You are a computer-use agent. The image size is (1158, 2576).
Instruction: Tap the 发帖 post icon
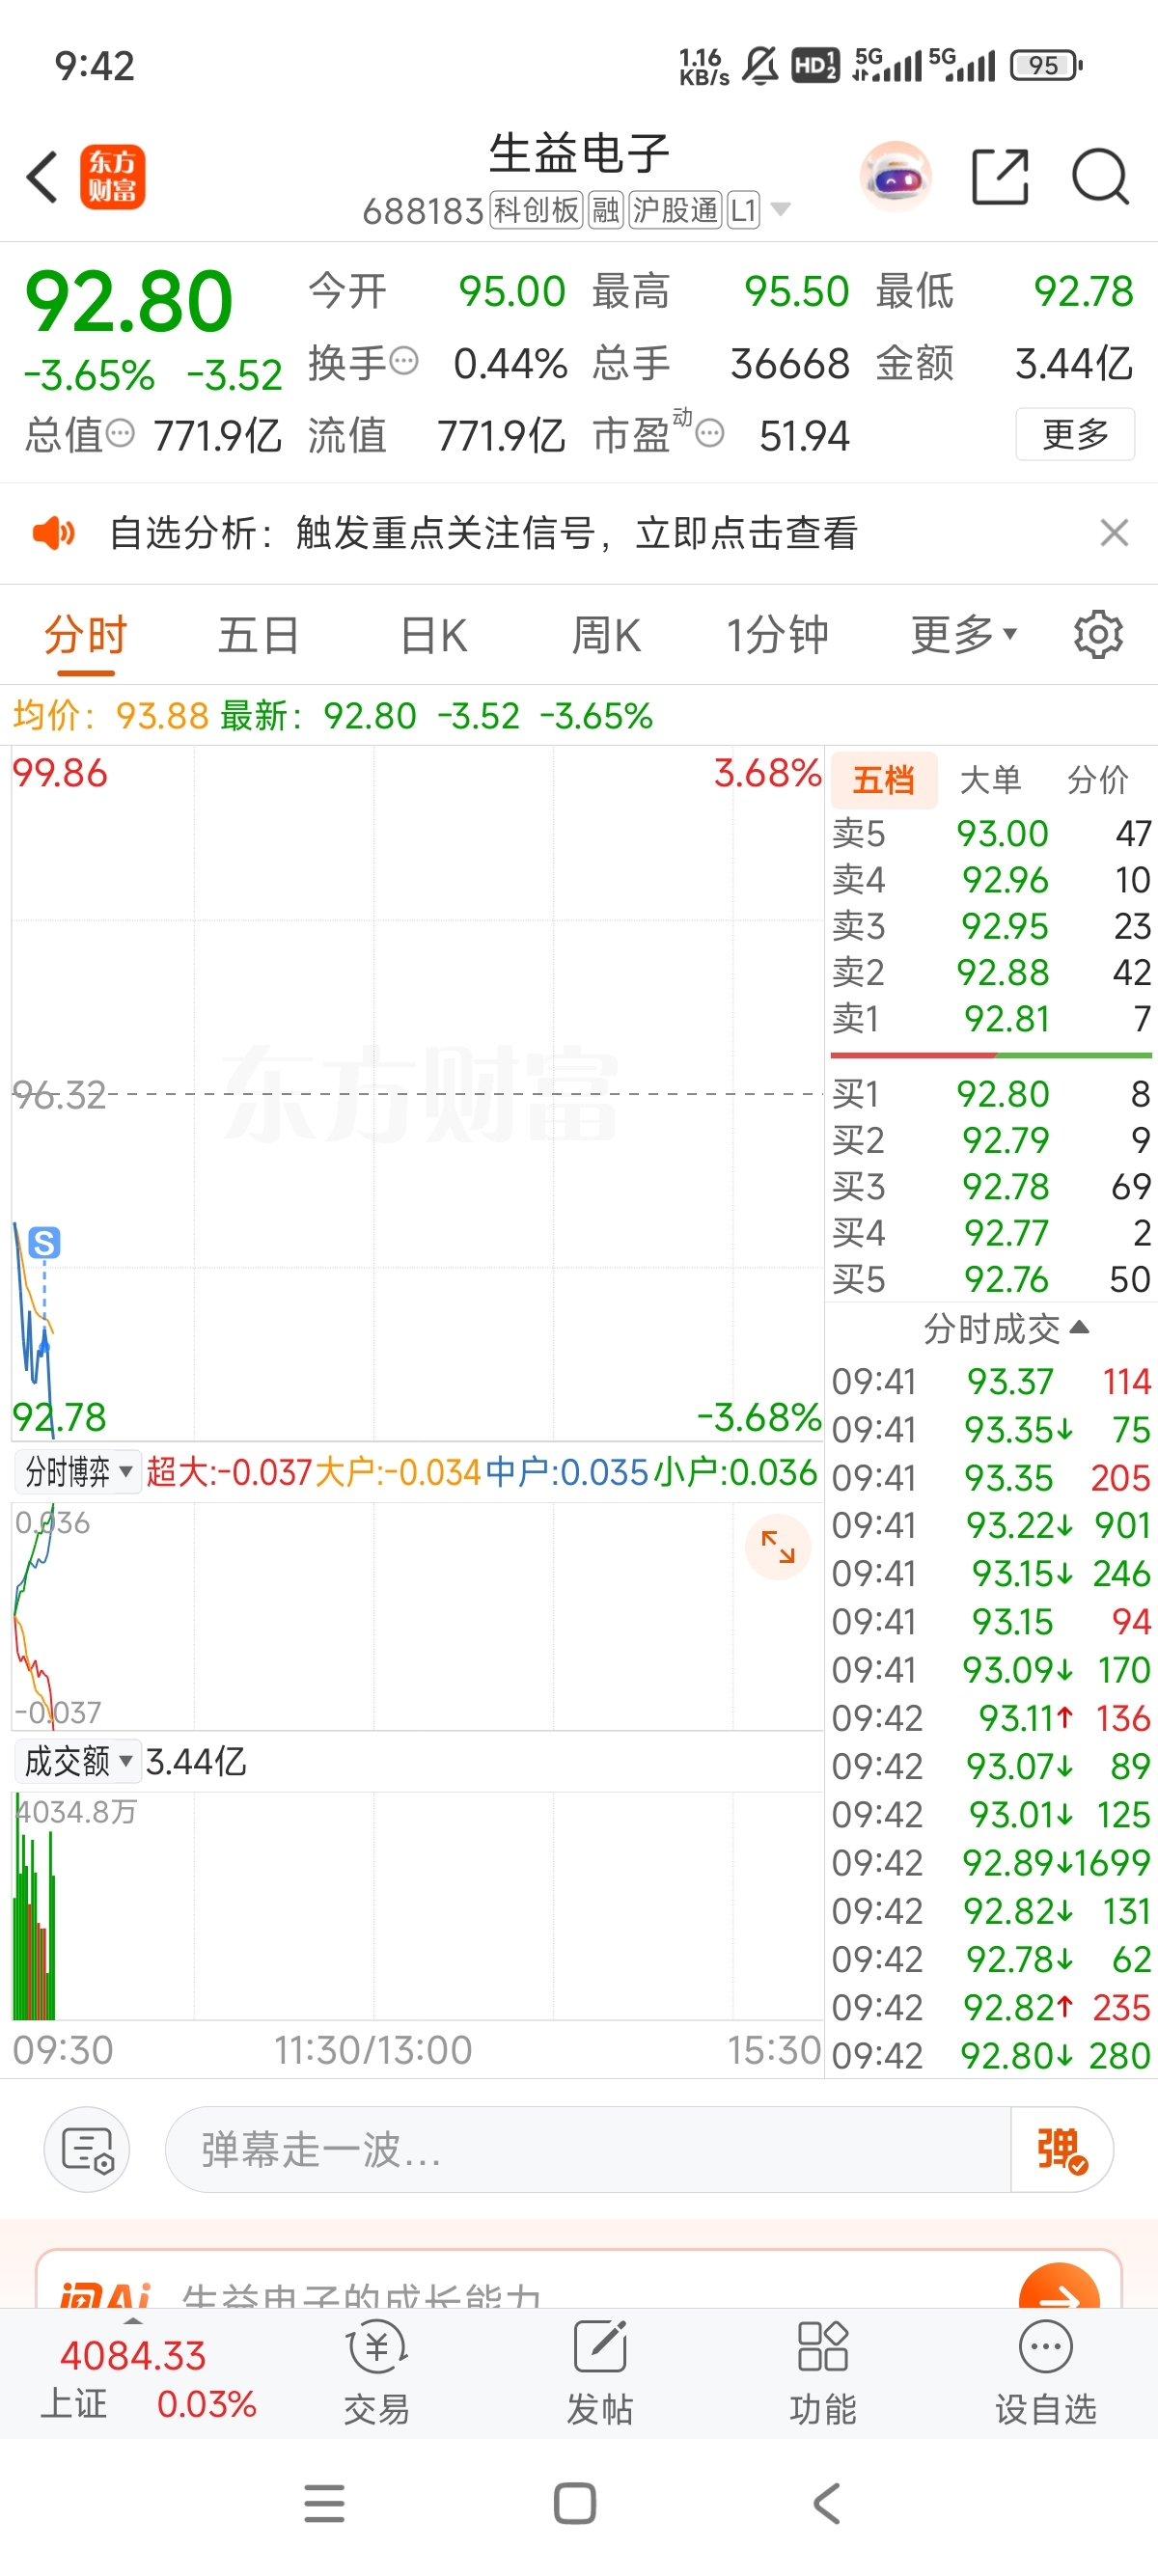(599, 2374)
